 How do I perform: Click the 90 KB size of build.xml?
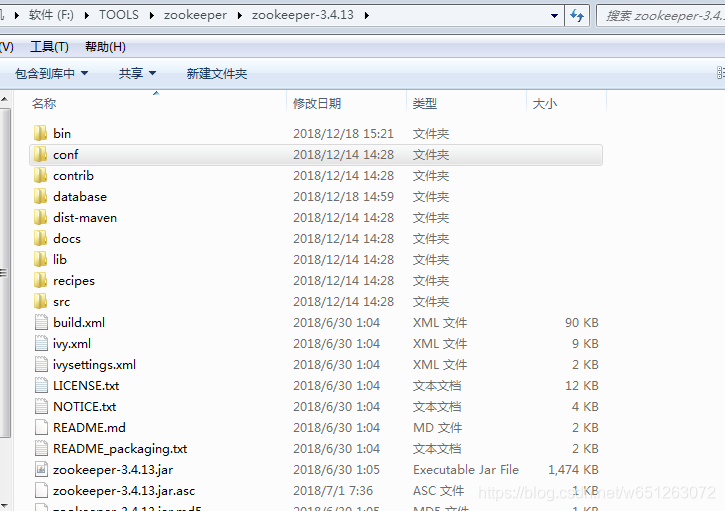(582, 322)
